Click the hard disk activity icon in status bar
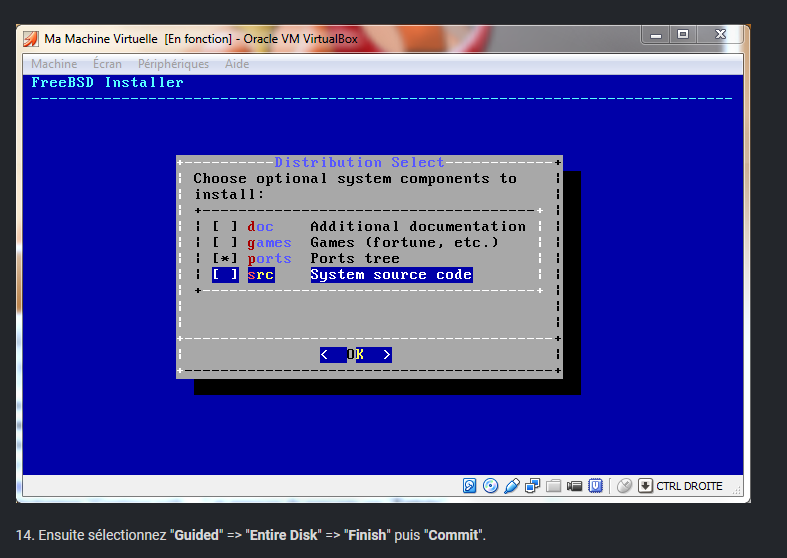787x558 pixels. point(469,486)
